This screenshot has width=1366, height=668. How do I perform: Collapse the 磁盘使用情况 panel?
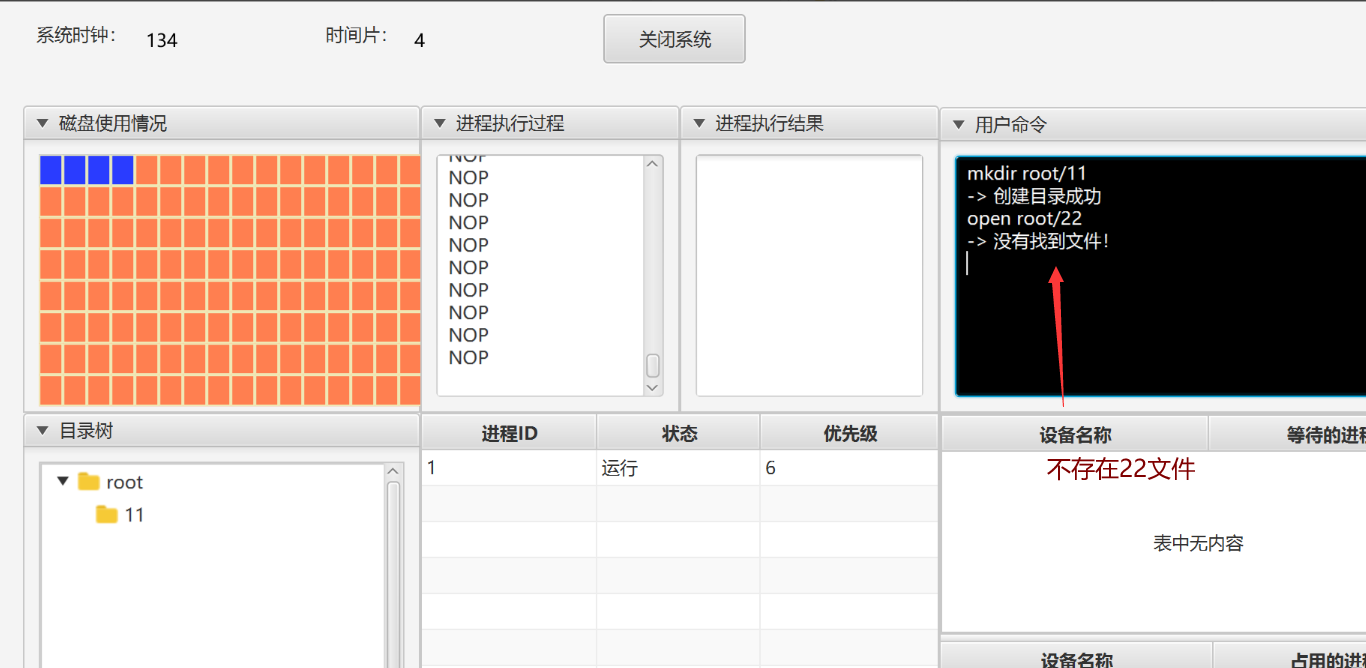coord(42,124)
